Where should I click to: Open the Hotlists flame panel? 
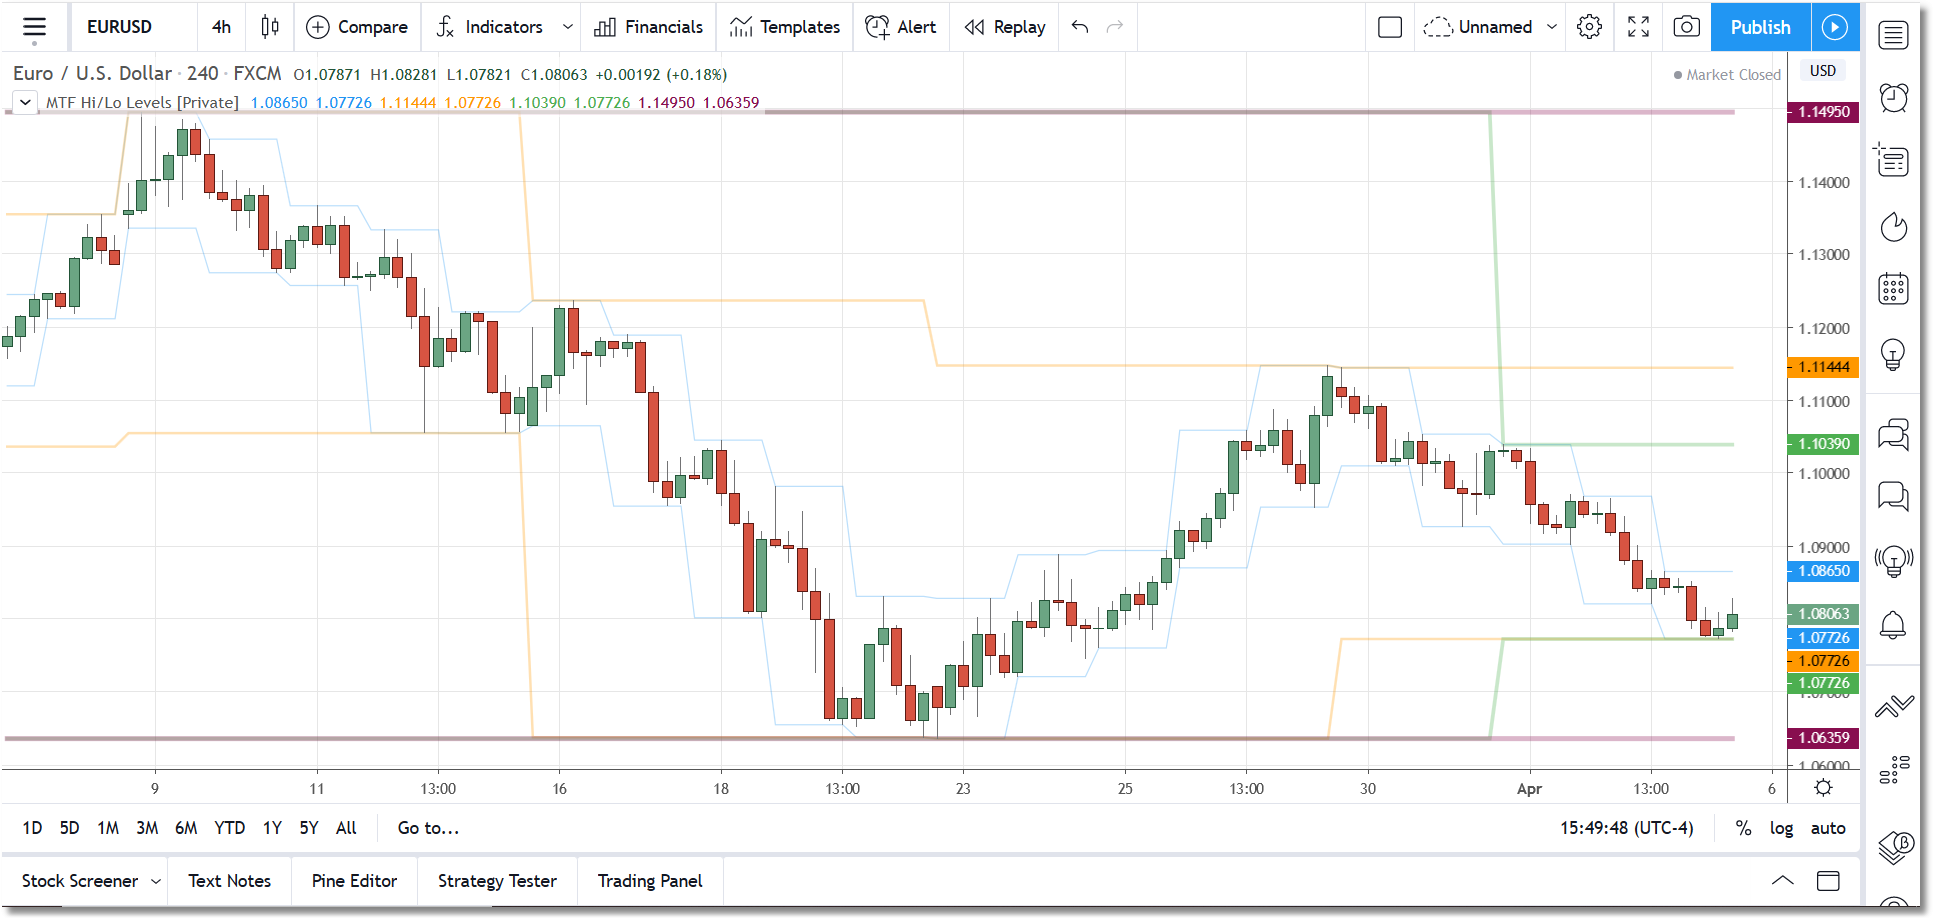click(x=1895, y=227)
